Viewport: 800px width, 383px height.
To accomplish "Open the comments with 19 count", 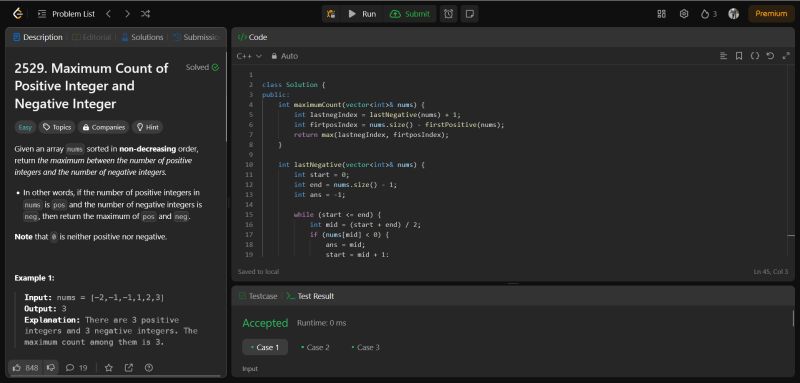I will (x=77, y=368).
